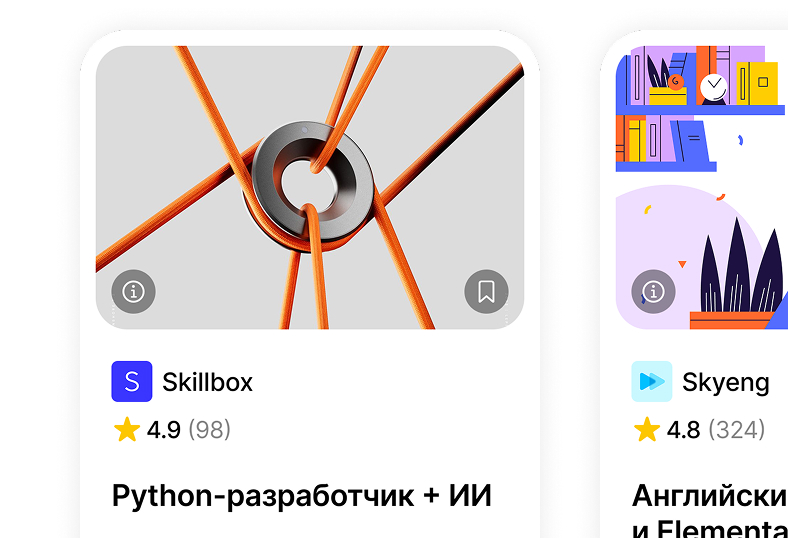Click the yellow star next to 4.8
Image resolution: width=788 pixels, height=538 pixels.
[x=647, y=429]
